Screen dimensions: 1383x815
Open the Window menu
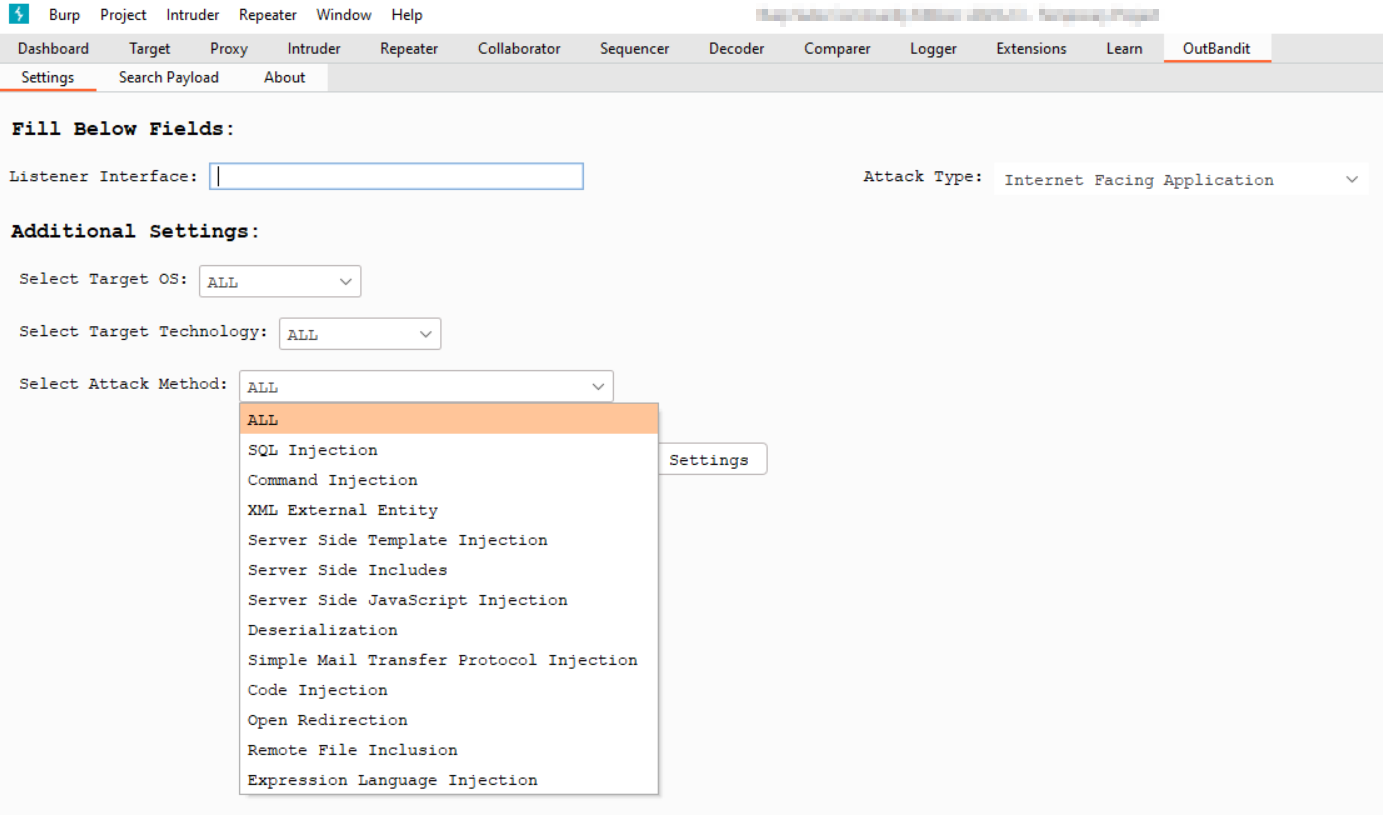coord(344,15)
